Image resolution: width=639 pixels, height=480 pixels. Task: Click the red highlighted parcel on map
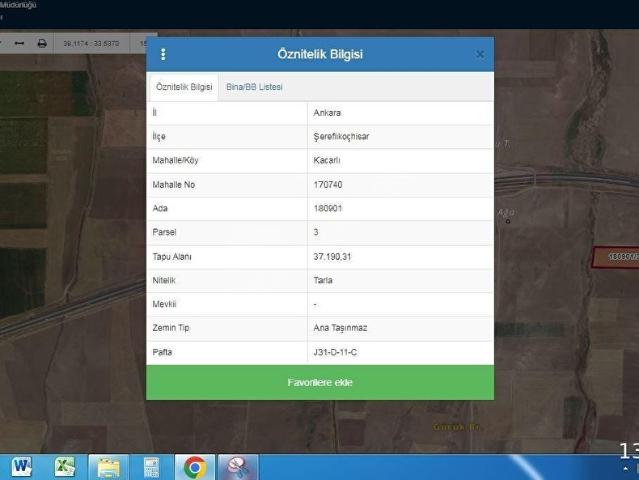tap(616, 257)
